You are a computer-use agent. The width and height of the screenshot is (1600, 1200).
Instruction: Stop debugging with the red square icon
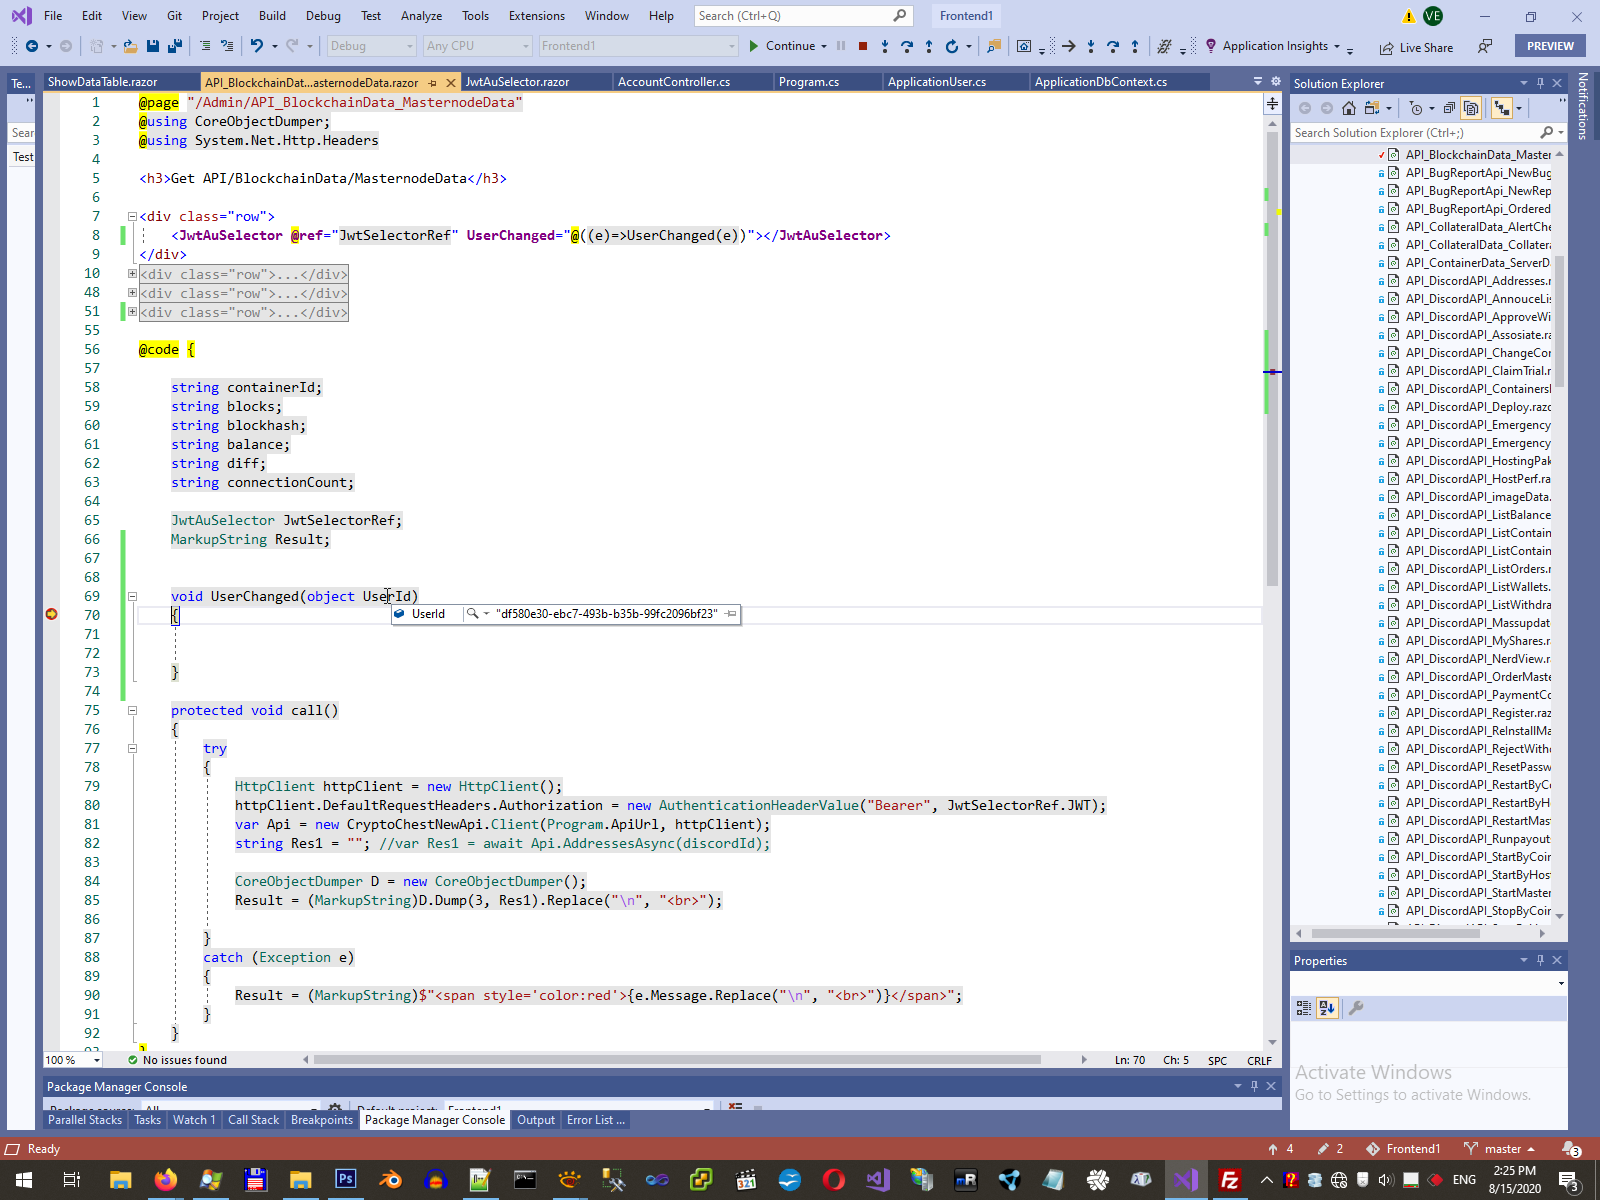tap(863, 46)
